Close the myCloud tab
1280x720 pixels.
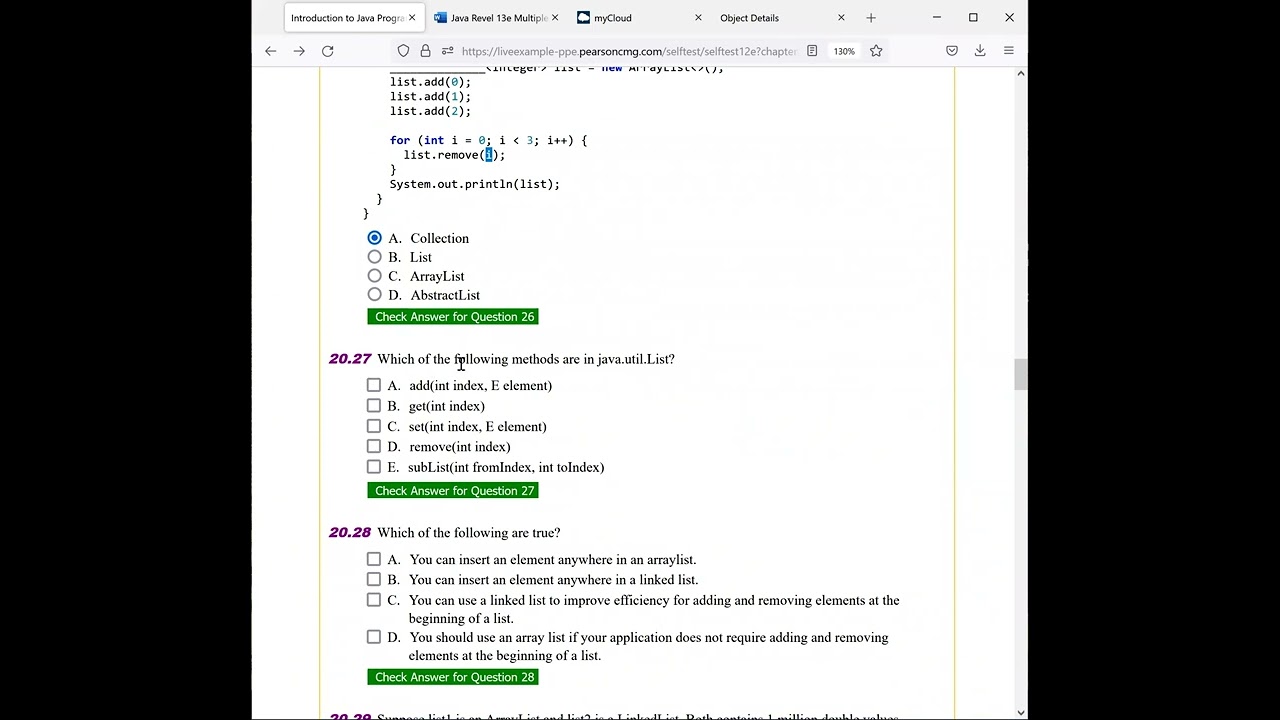[x=698, y=18]
